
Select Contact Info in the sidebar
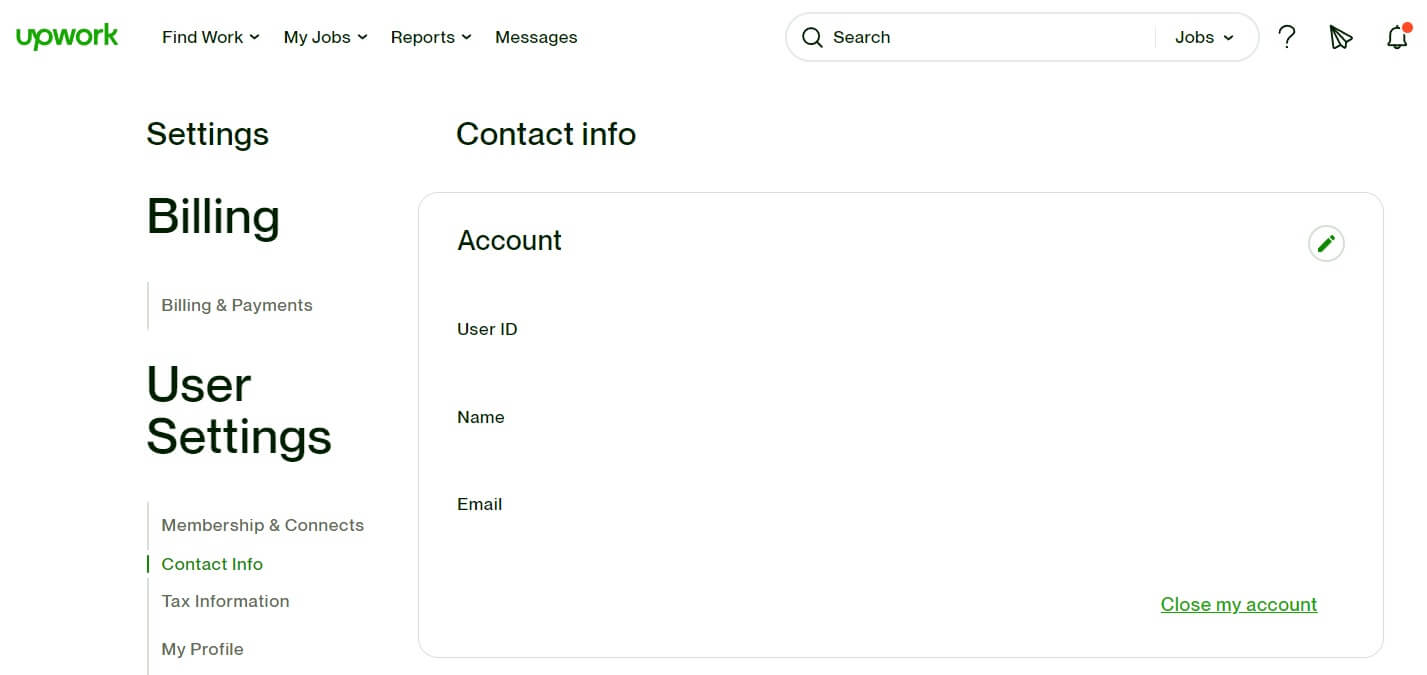tap(211, 564)
